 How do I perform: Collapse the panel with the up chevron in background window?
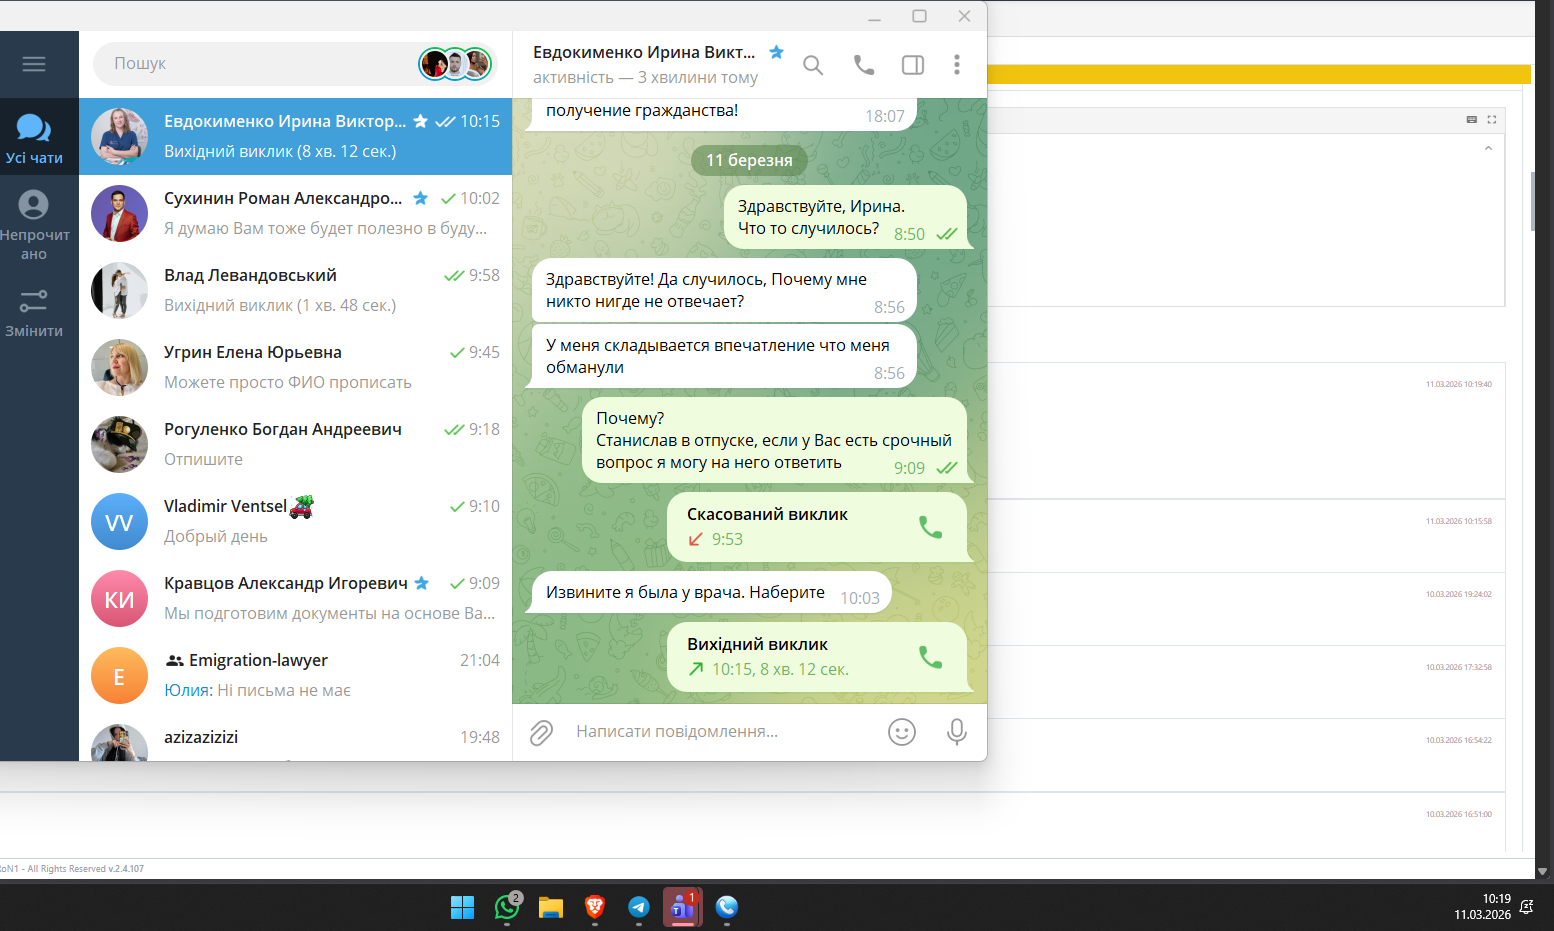click(1488, 148)
